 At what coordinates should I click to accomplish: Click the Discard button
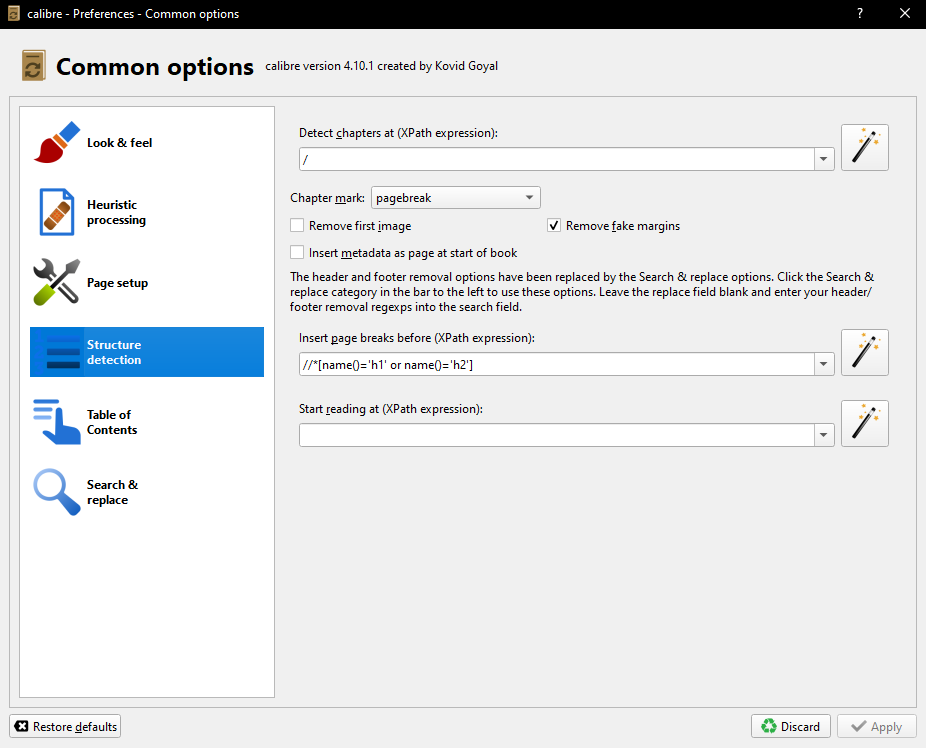pyautogui.click(x=791, y=726)
